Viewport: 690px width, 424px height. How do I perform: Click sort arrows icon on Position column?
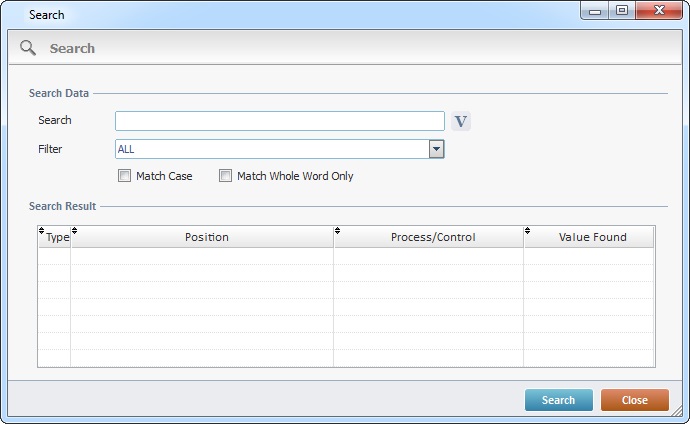(x=75, y=231)
